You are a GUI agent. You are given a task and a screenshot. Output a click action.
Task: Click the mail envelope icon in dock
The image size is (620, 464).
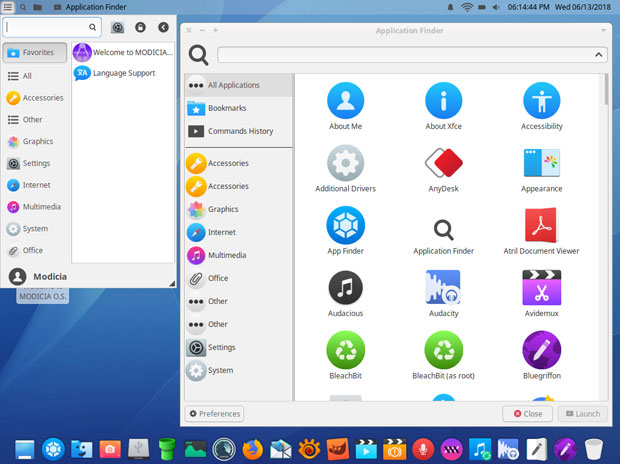[281, 449]
